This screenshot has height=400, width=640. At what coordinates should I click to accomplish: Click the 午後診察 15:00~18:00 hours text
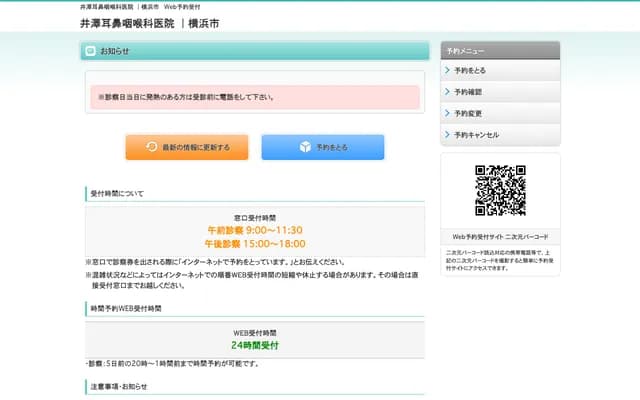pos(255,243)
